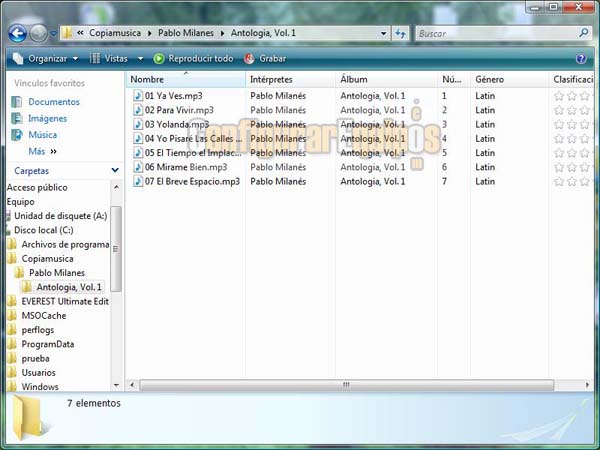Select Pablo Milanes folder in tree
Viewport: 600px width, 450px height.
[x=57, y=273]
